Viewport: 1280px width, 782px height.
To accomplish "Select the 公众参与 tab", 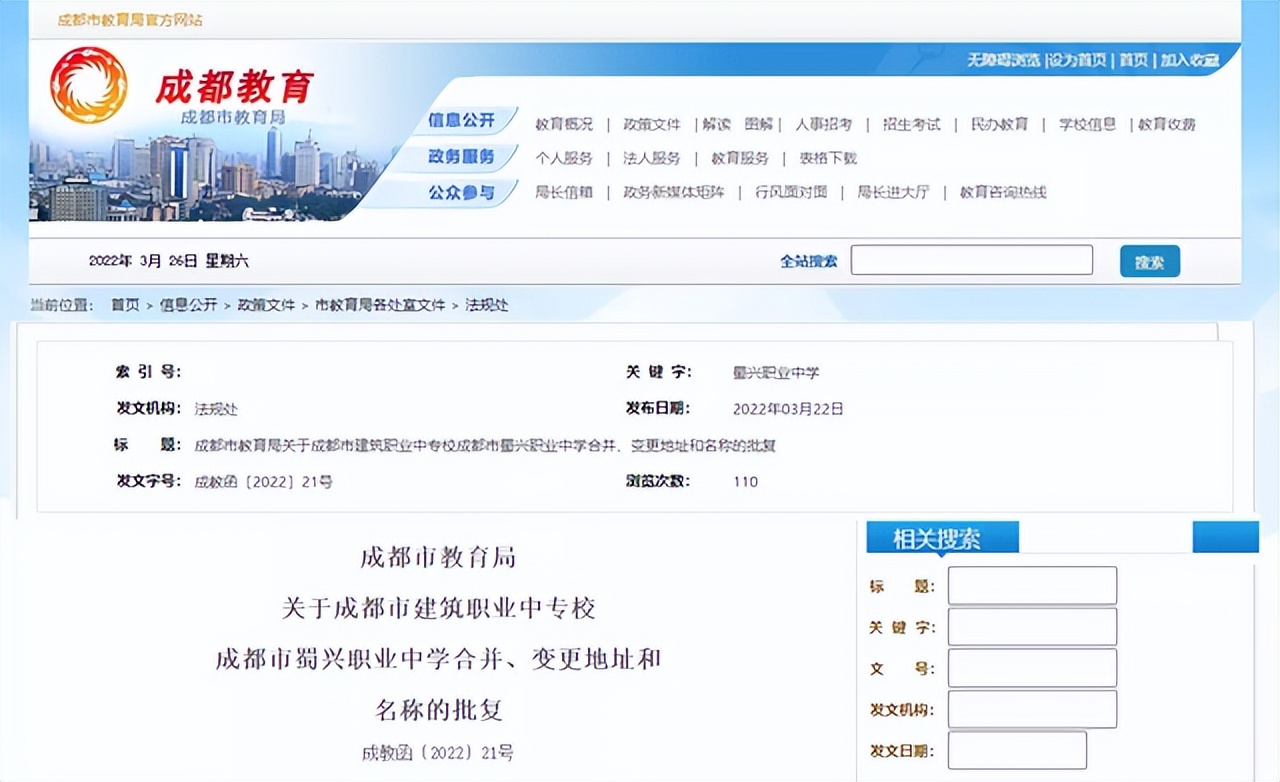I will pyautogui.click(x=462, y=193).
